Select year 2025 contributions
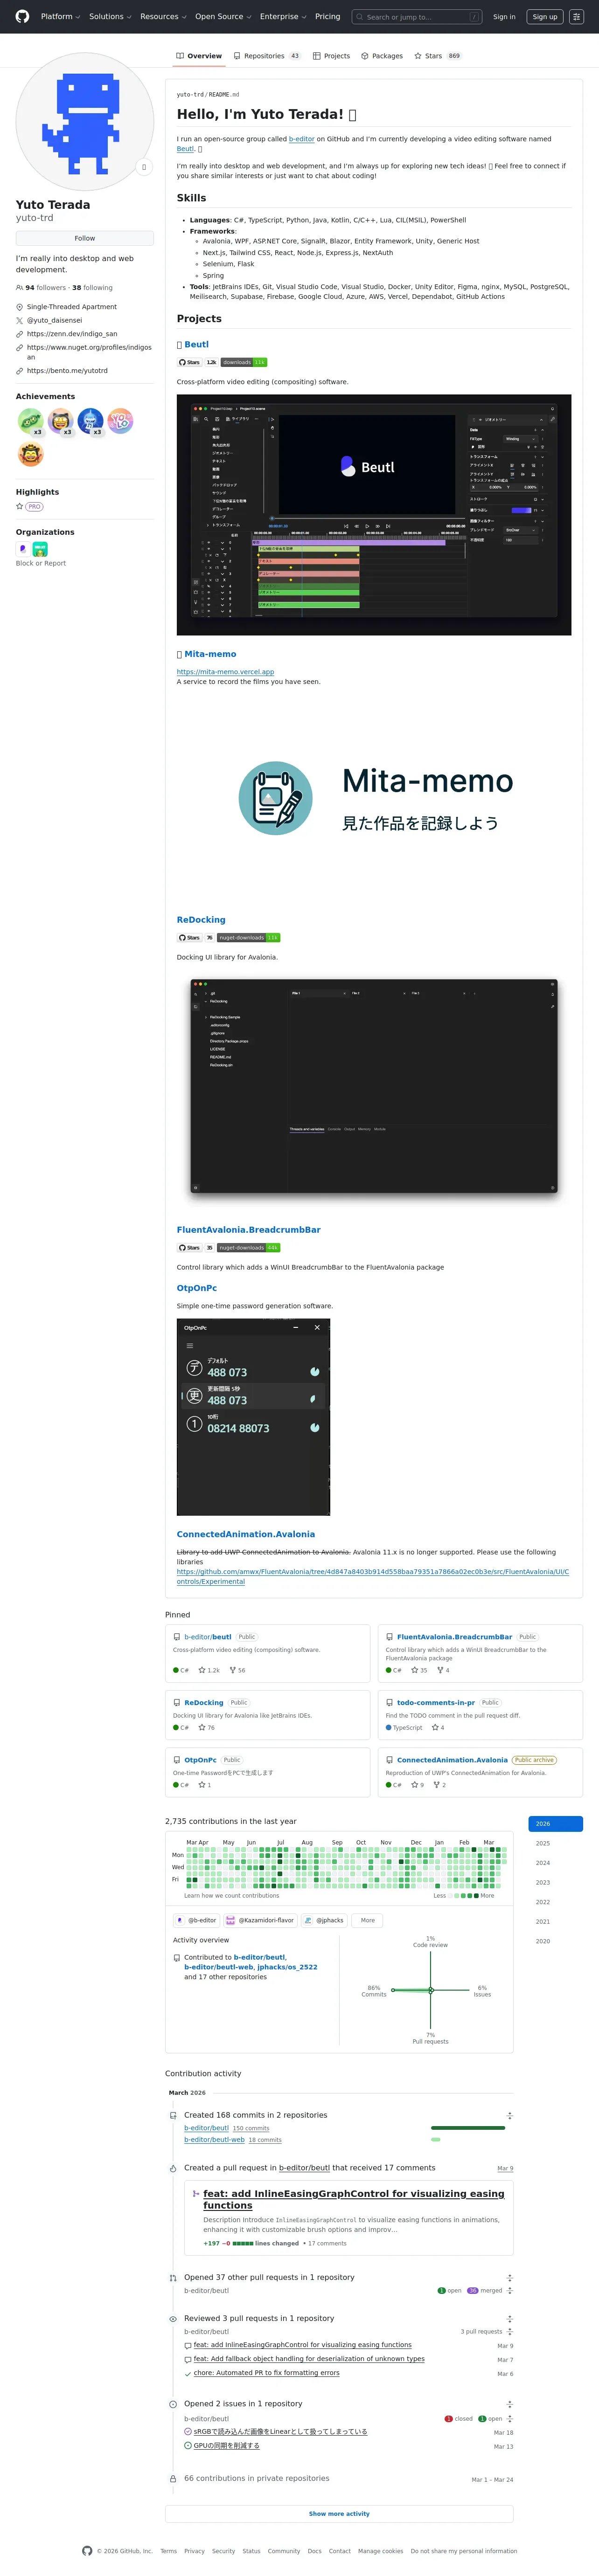This screenshot has width=599, height=2576. pyautogui.click(x=555, y=1843)
